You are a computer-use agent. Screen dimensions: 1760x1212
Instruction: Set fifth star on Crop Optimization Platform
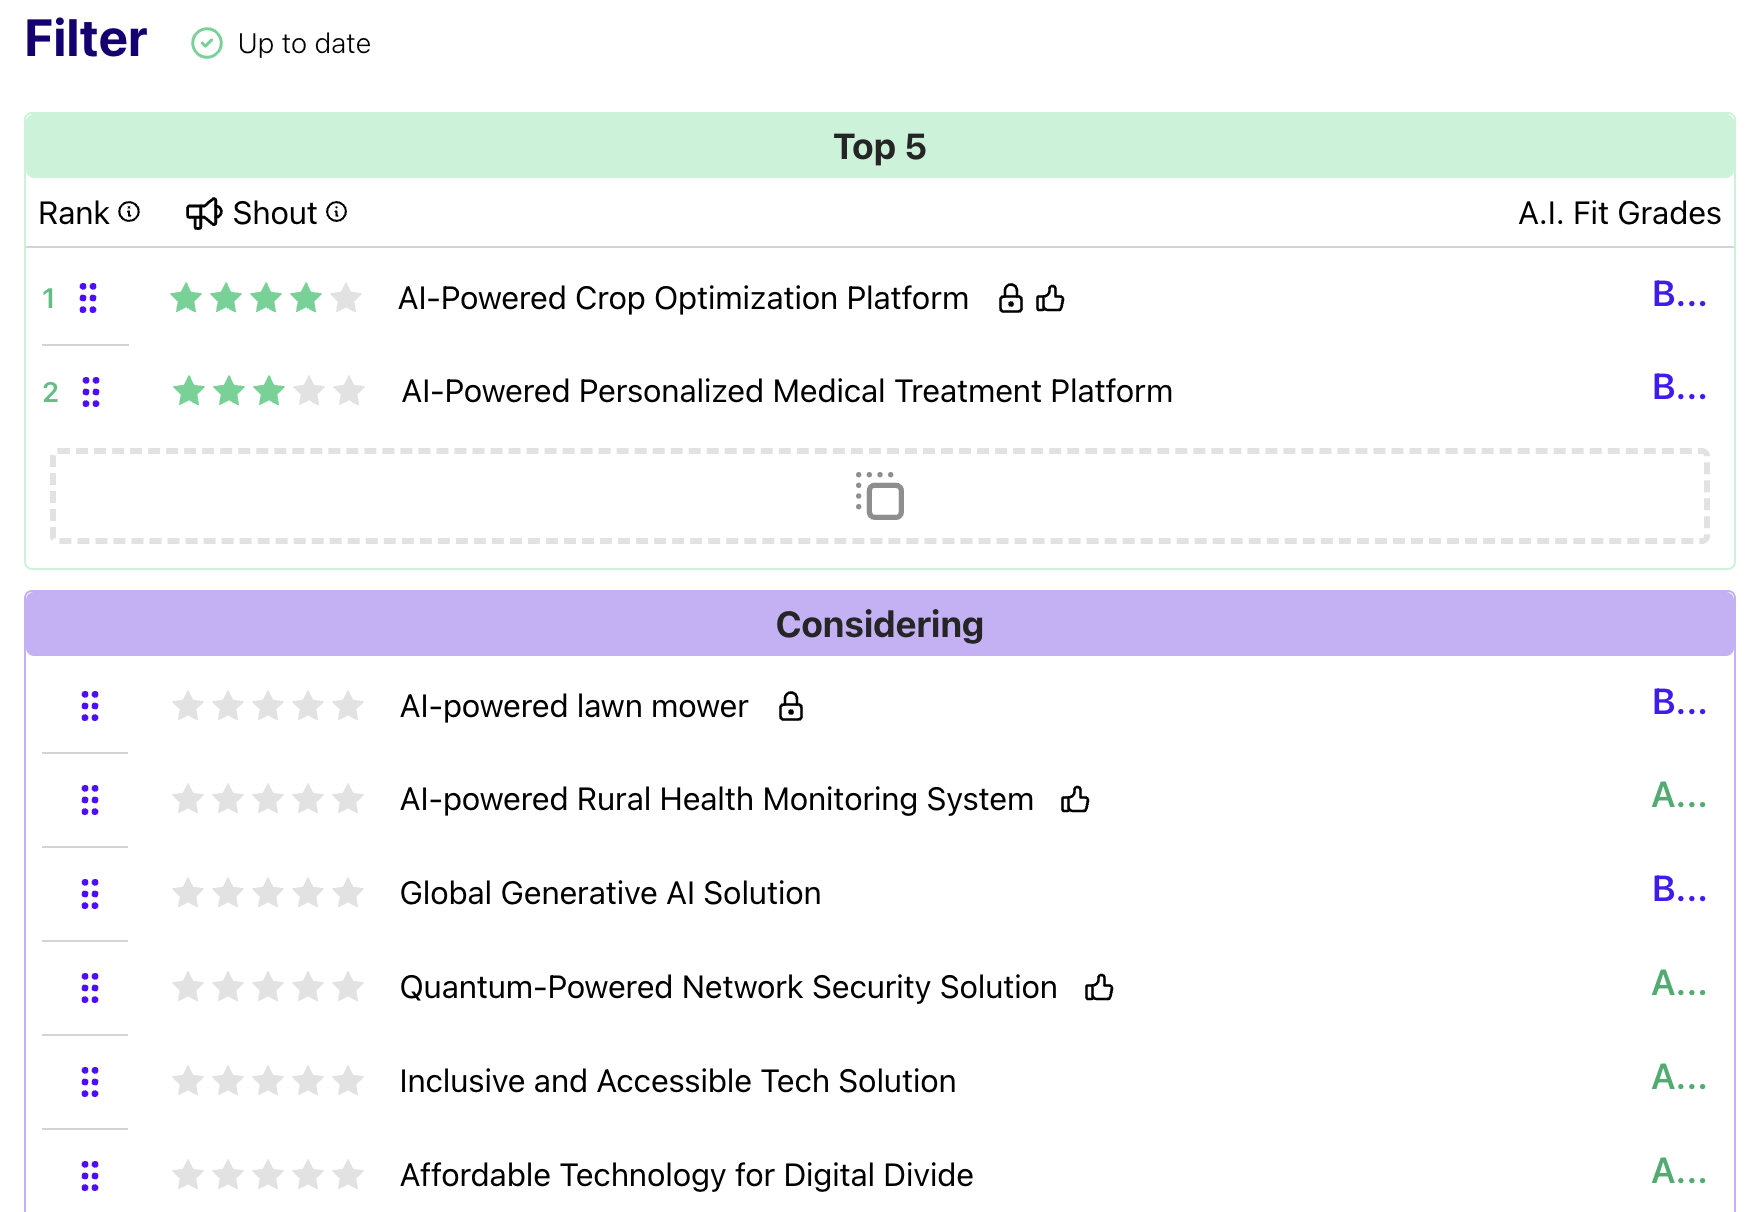click(346, 298)
